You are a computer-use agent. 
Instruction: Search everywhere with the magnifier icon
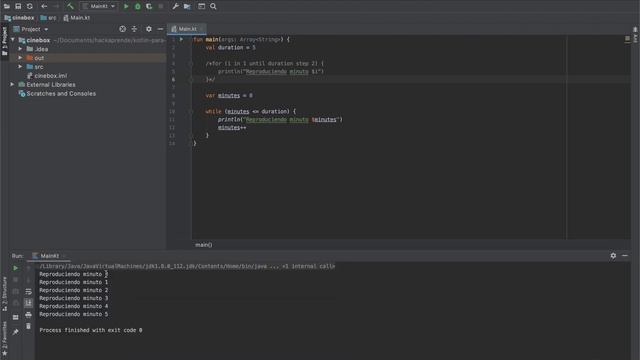click(213, 6)
